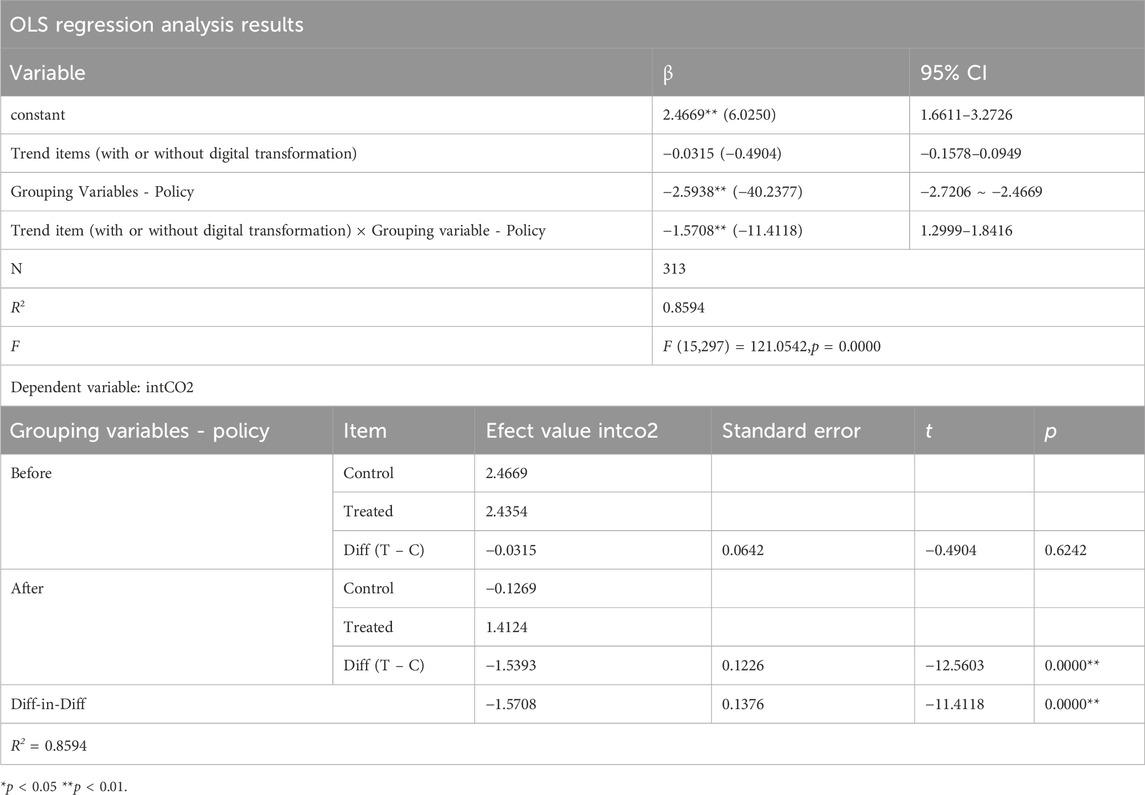Click the interval −2.7206 ~ −2.4669
1145x795 pixels.
(981, 192)
